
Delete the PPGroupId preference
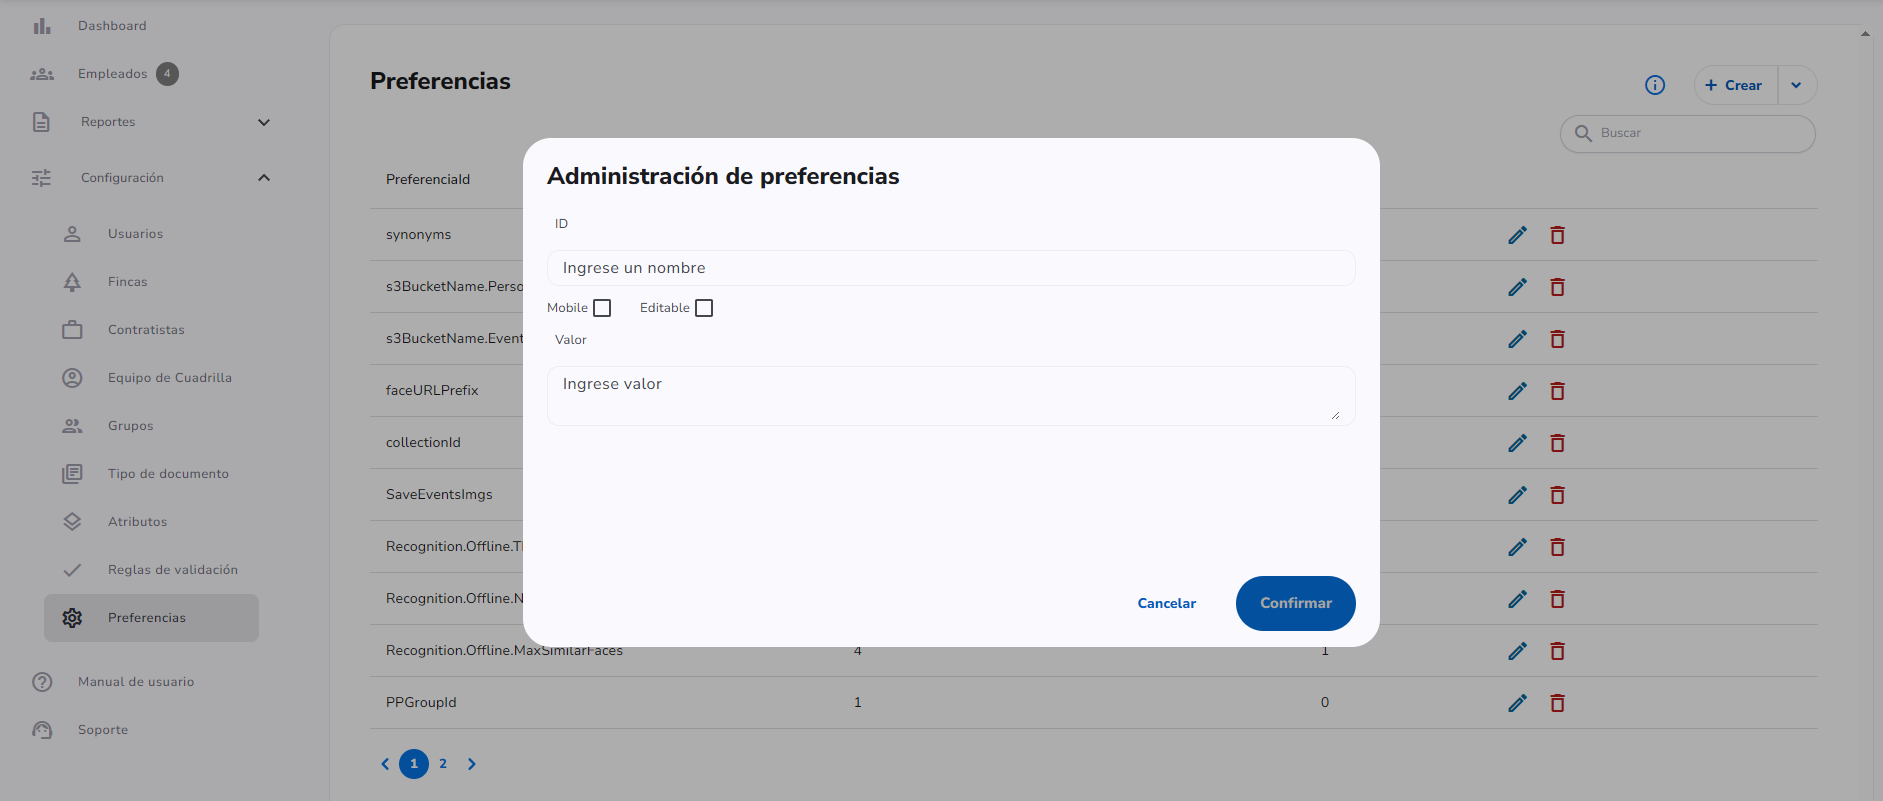(x=1557, y=703)
